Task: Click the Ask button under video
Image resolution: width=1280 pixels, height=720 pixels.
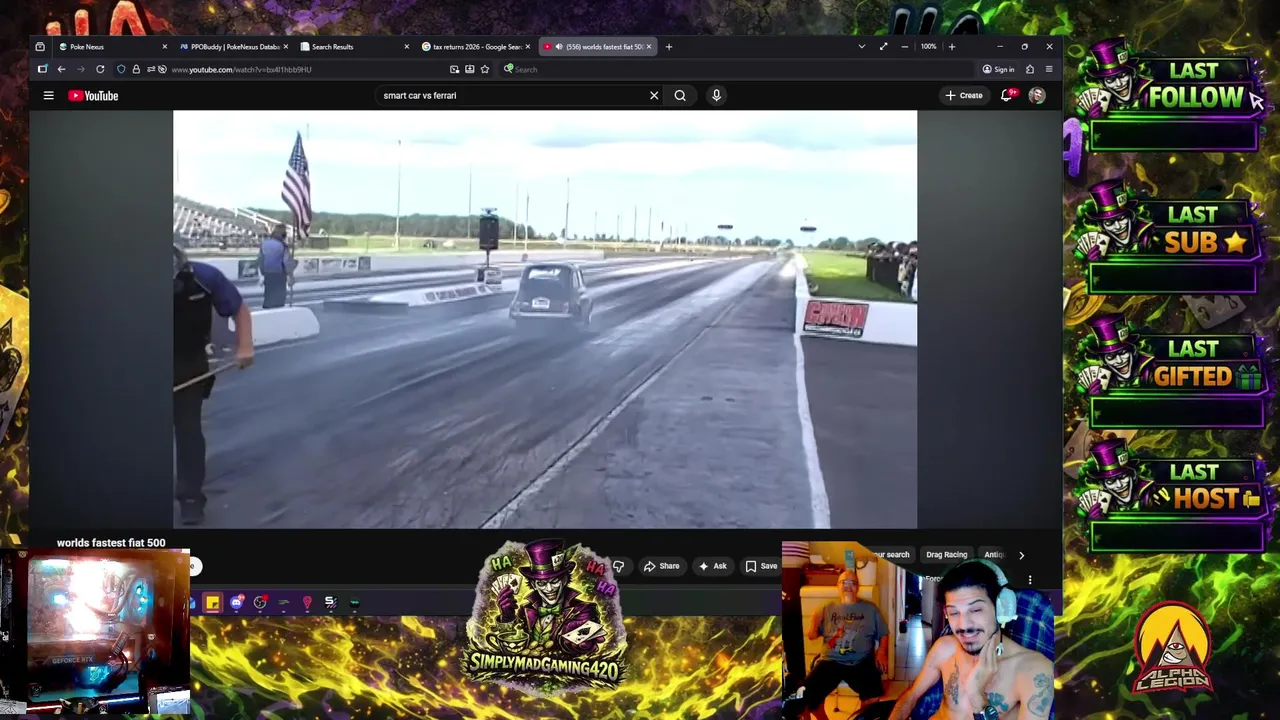Action: (x=713, y=566)
